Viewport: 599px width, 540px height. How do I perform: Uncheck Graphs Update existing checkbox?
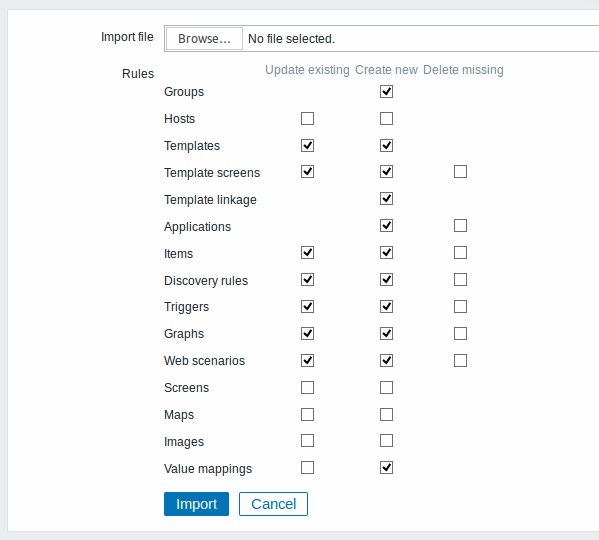pos(307,333)
